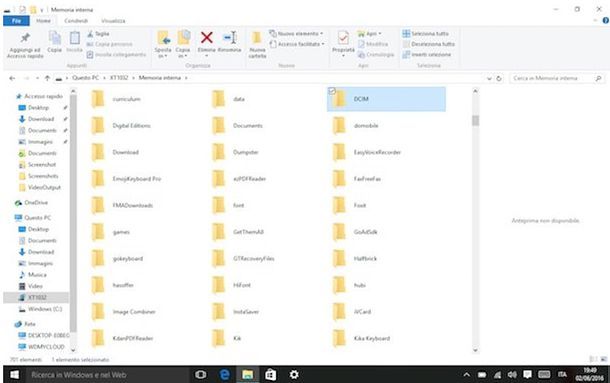Click the Windows Start button
Screen dimensions: 610x383
14,374
